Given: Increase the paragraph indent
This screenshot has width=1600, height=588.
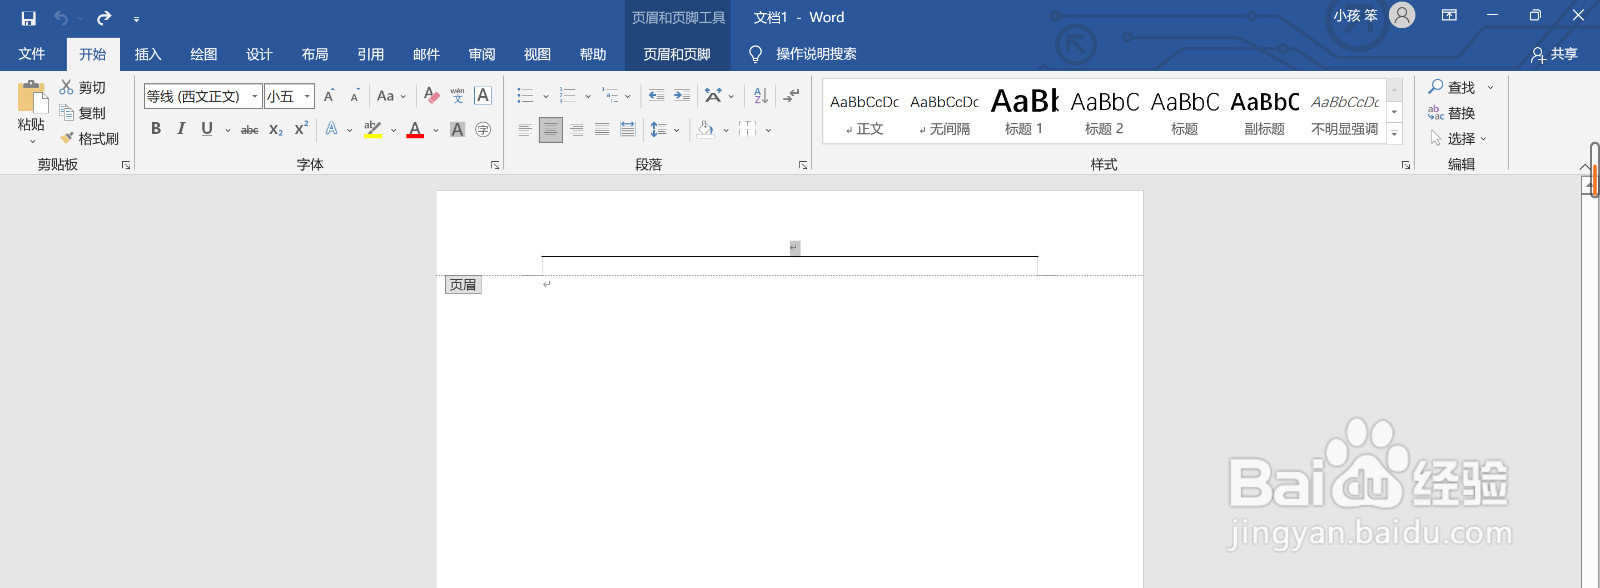Looking at the screenshot, I should pos(682,96).
